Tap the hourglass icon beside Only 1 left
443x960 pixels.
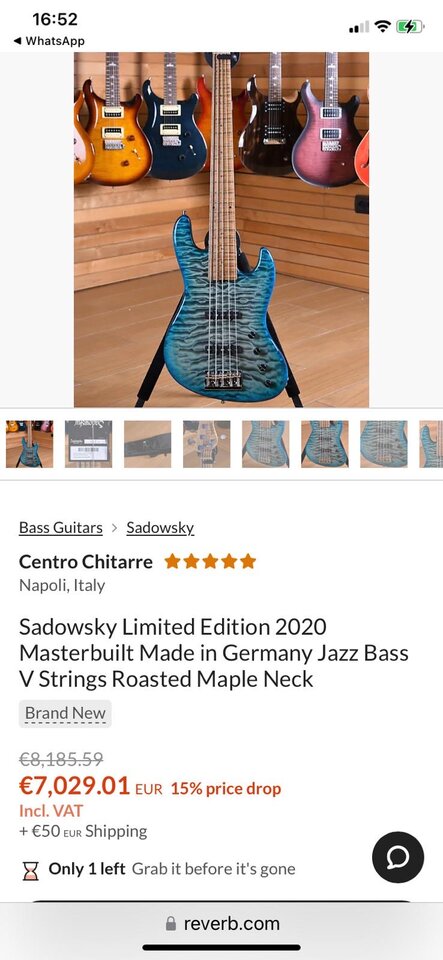tap(31, 871)
